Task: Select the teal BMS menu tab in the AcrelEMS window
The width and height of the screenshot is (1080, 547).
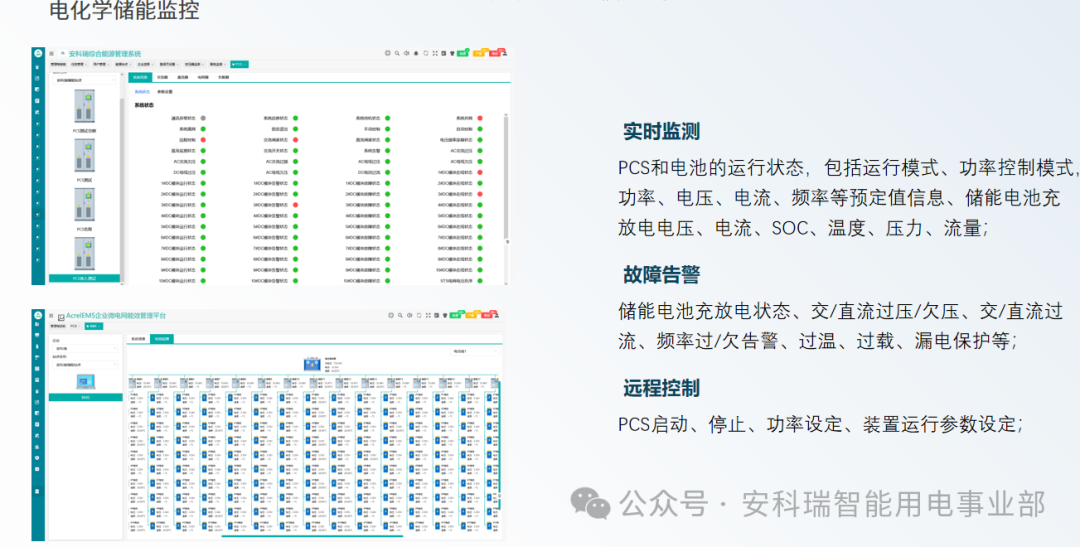Action: coord(94,326)
